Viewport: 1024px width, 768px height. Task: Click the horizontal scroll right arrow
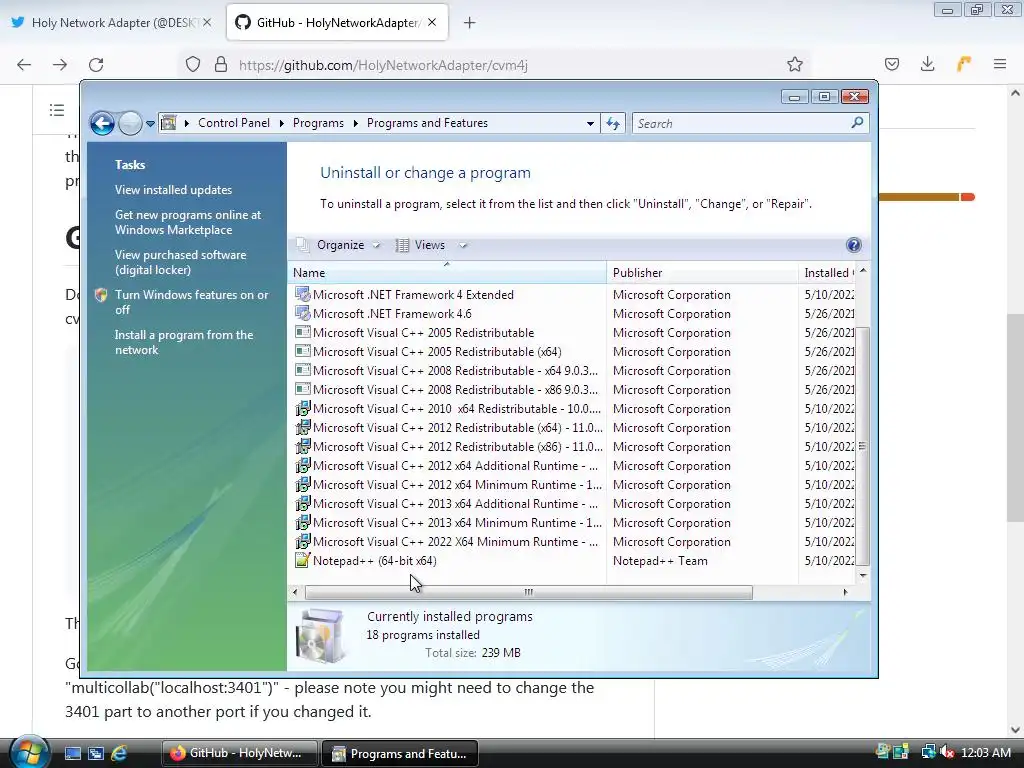[x=845, y=592]
